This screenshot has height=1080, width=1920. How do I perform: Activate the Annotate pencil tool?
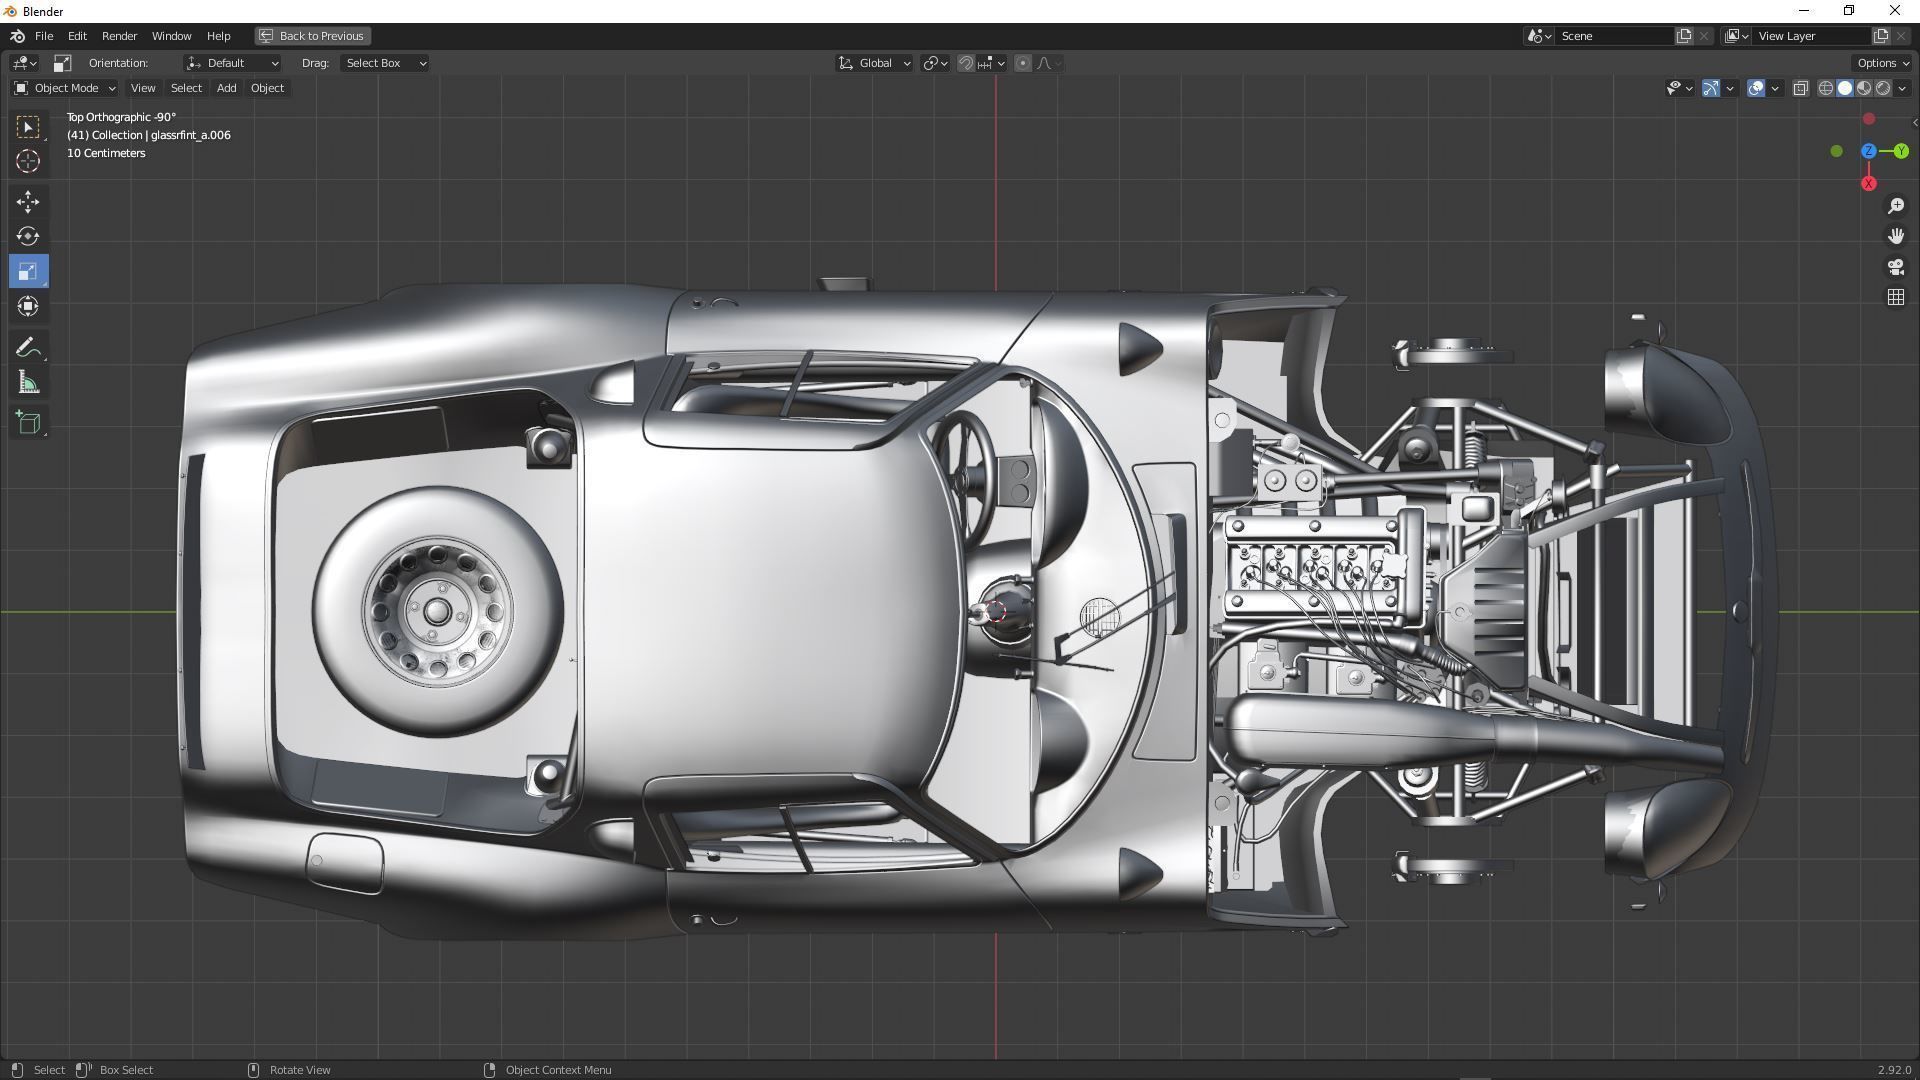coord(28,347)
